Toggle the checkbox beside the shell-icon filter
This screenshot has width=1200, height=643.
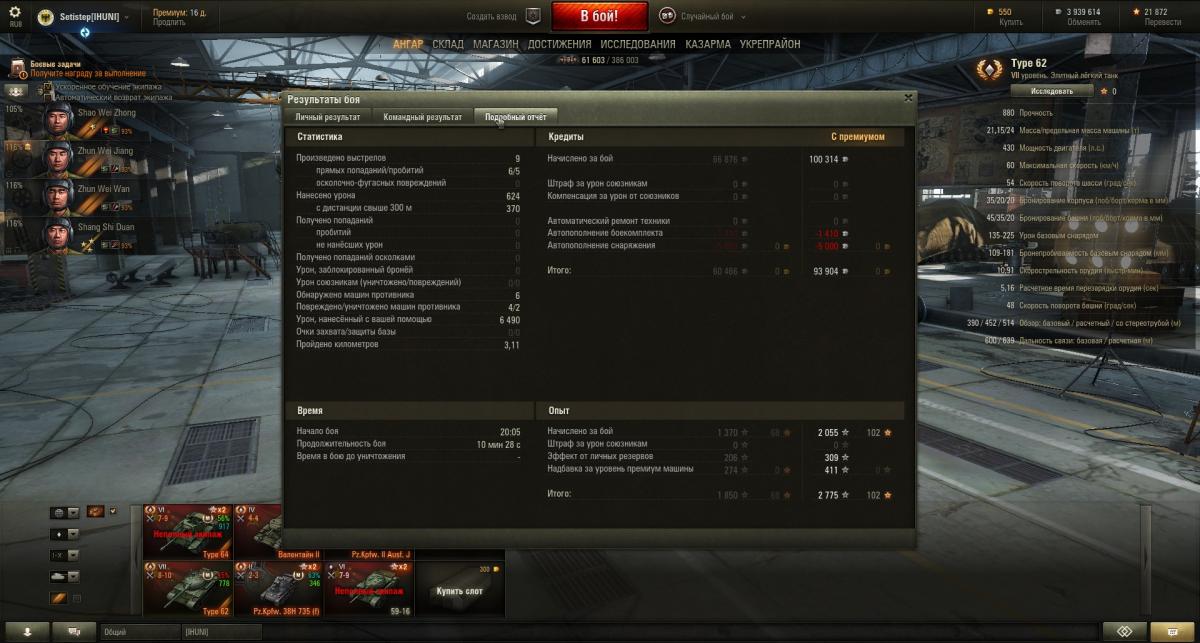(77, 599)
